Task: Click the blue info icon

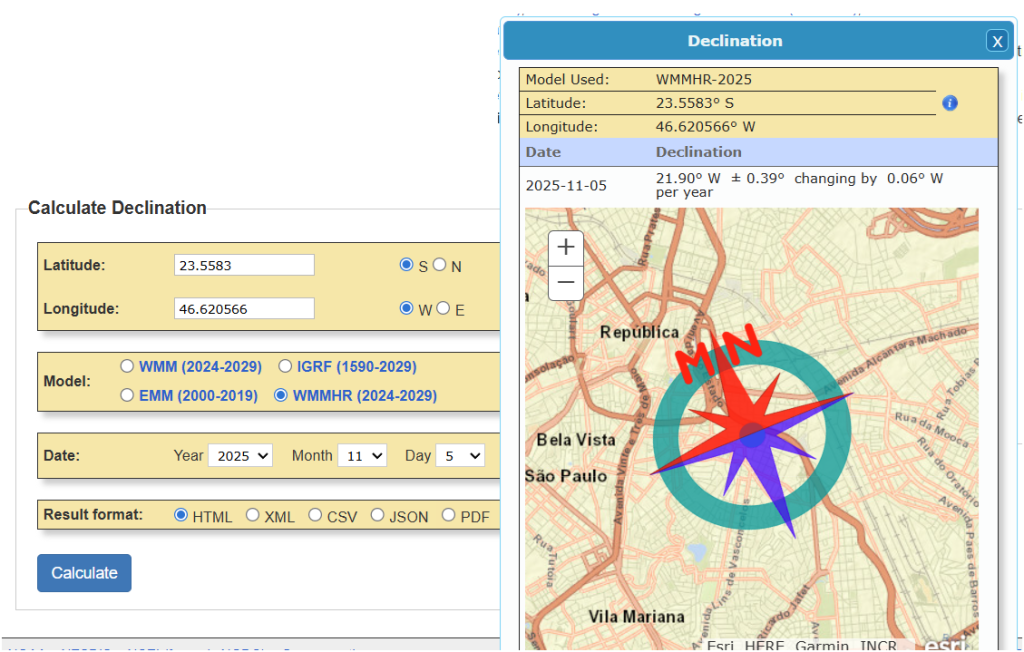Action: tap(950, 103)
